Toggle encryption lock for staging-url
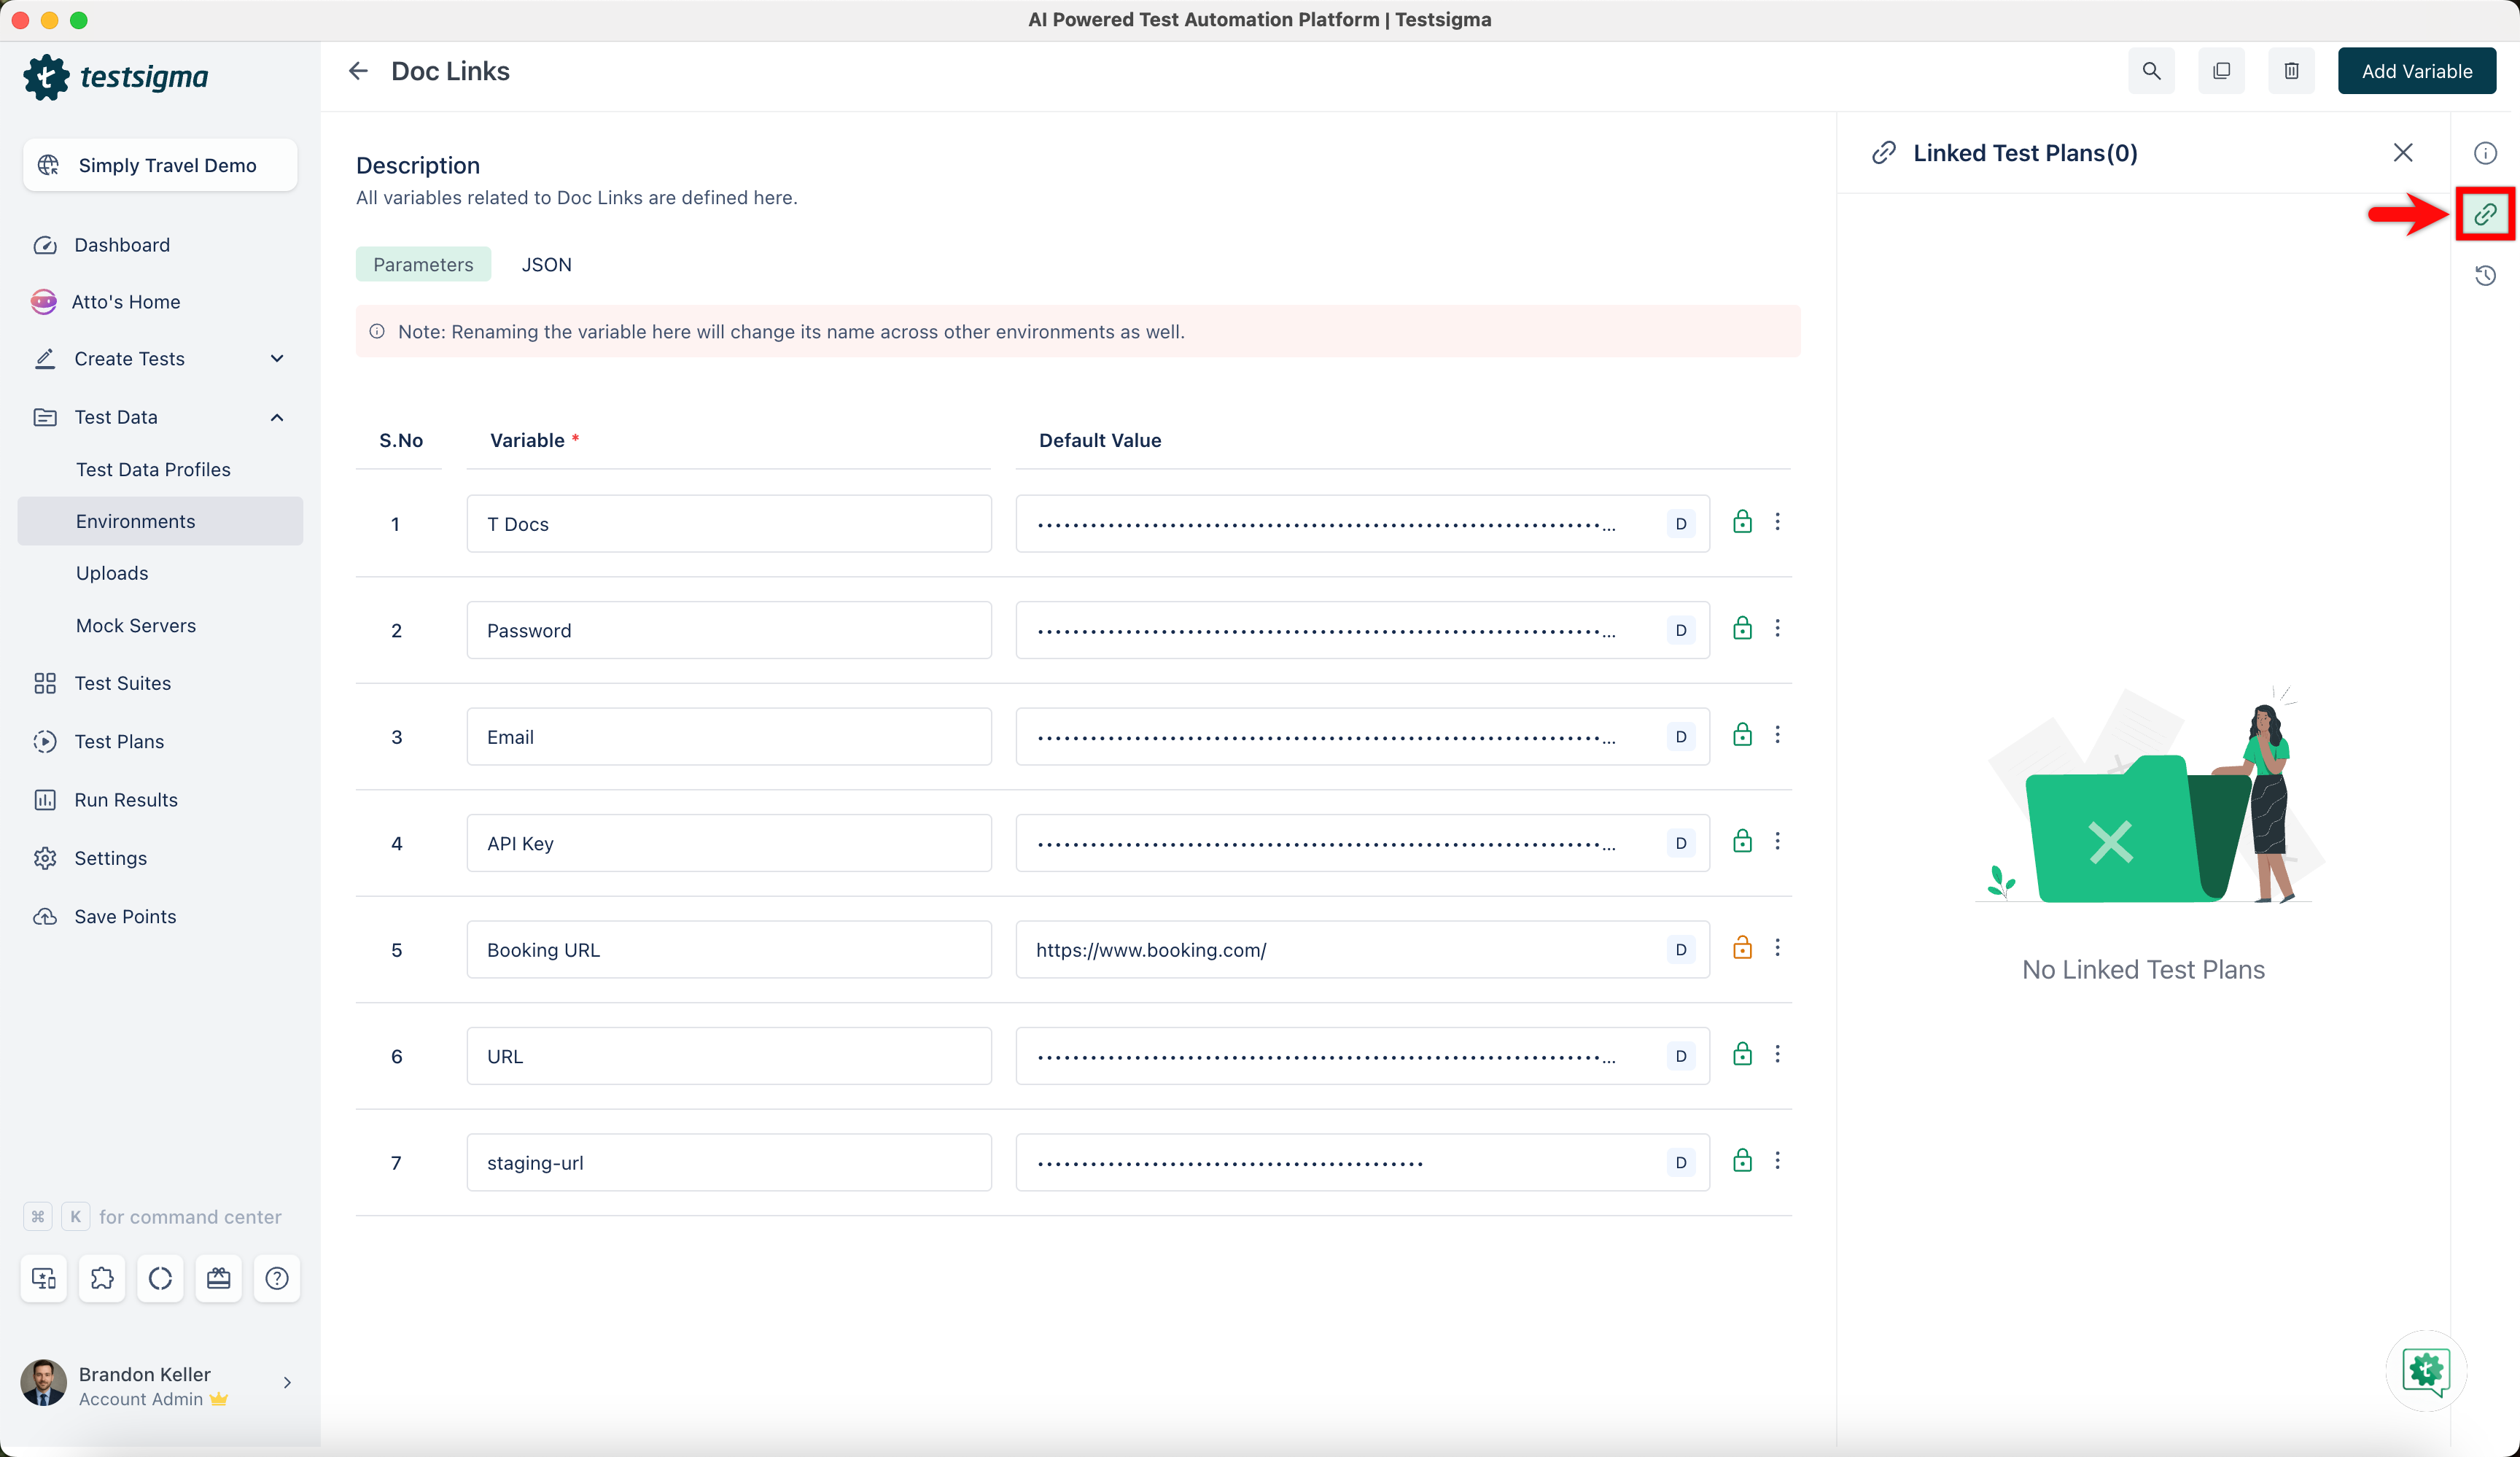Viewport: 2520px width, 1457px height. (x=1742, y=1161)
